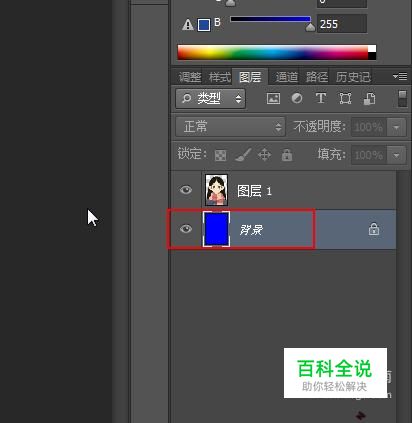
Task: Click the out-of-gamut warning triangle icon
Action: (188, 25)
